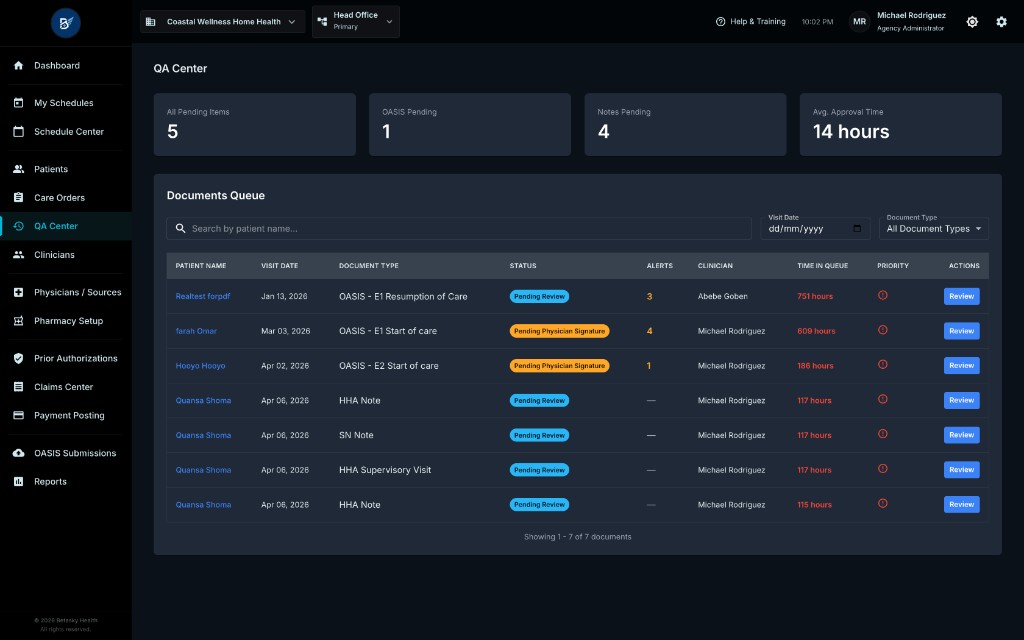Image resolution: width=1024 pixels, height=640 pixels.
Task: Review the HHA Supervisory Visit document
Action: (x=961, y=470)
